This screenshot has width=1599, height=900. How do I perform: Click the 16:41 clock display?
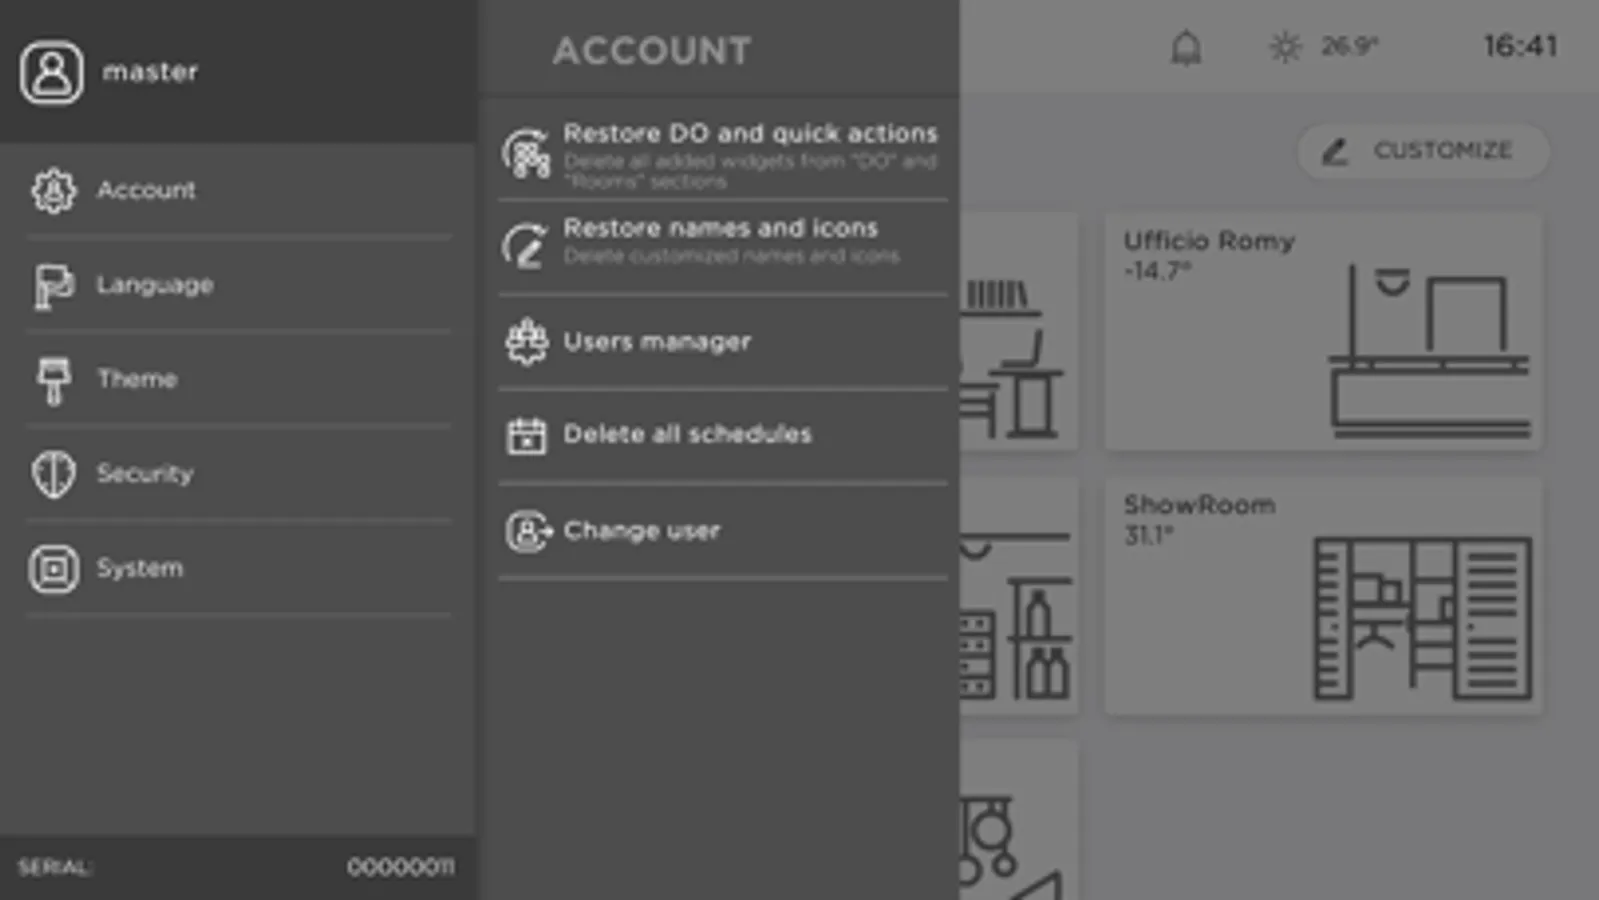click(1520, 46)
